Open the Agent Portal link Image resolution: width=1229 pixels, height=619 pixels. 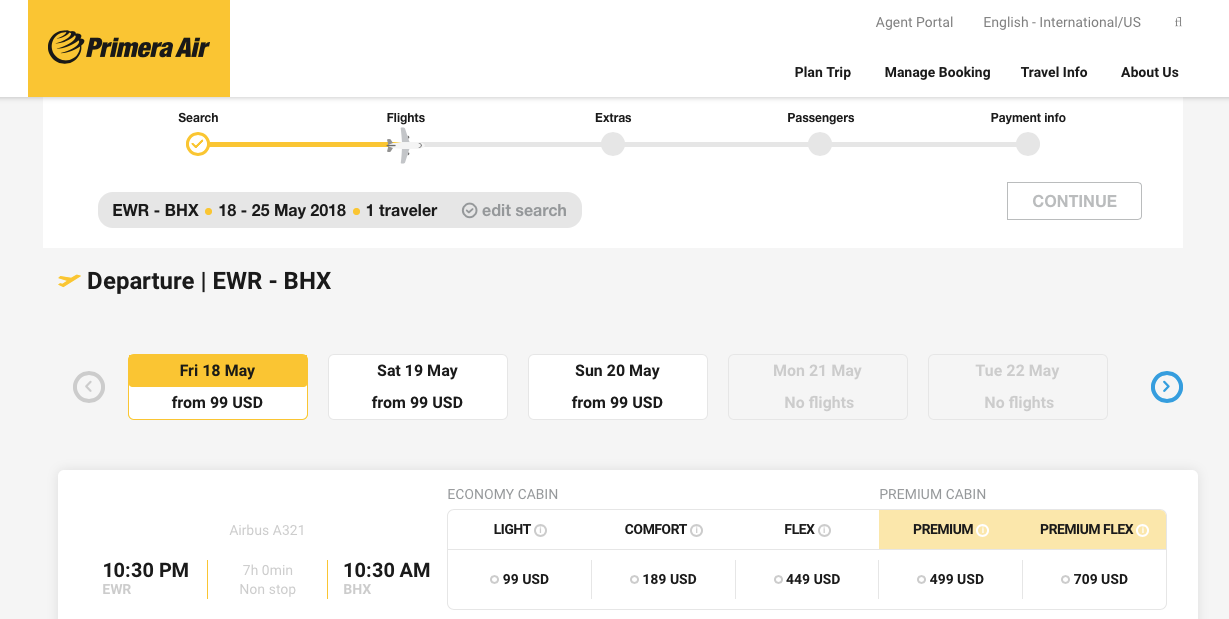(914, 22)
